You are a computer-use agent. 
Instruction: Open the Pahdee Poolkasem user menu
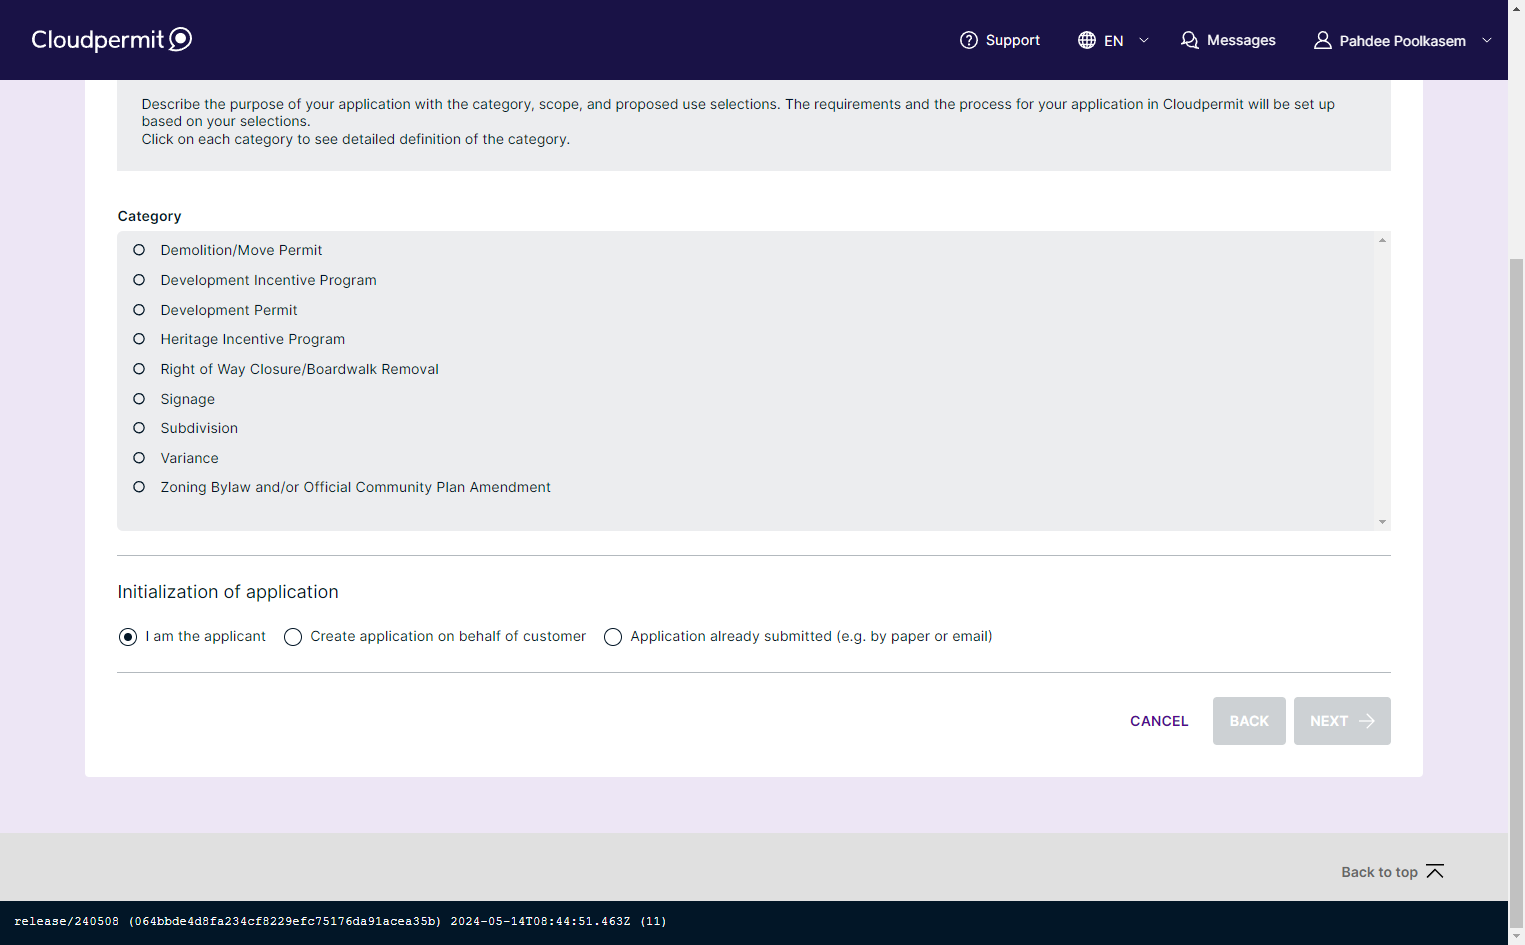point(1402,40)
